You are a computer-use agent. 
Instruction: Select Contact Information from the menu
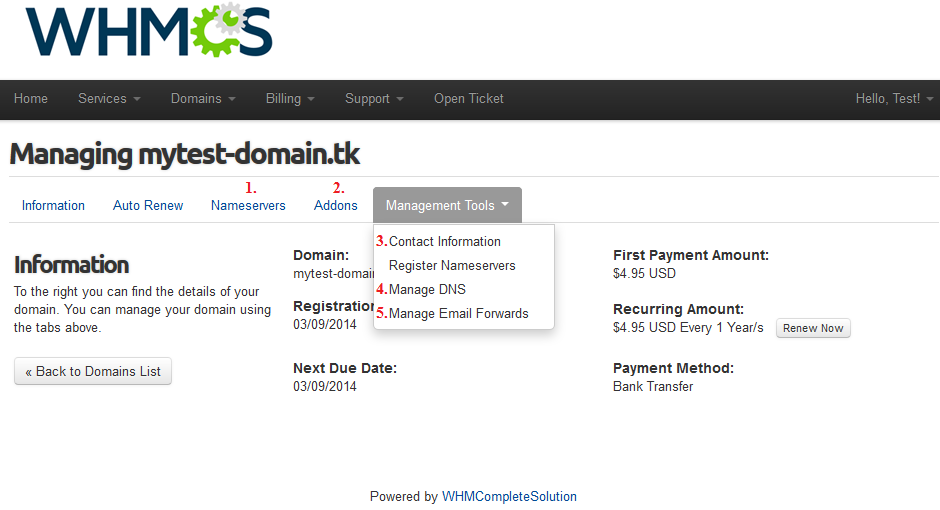(445, 242)
